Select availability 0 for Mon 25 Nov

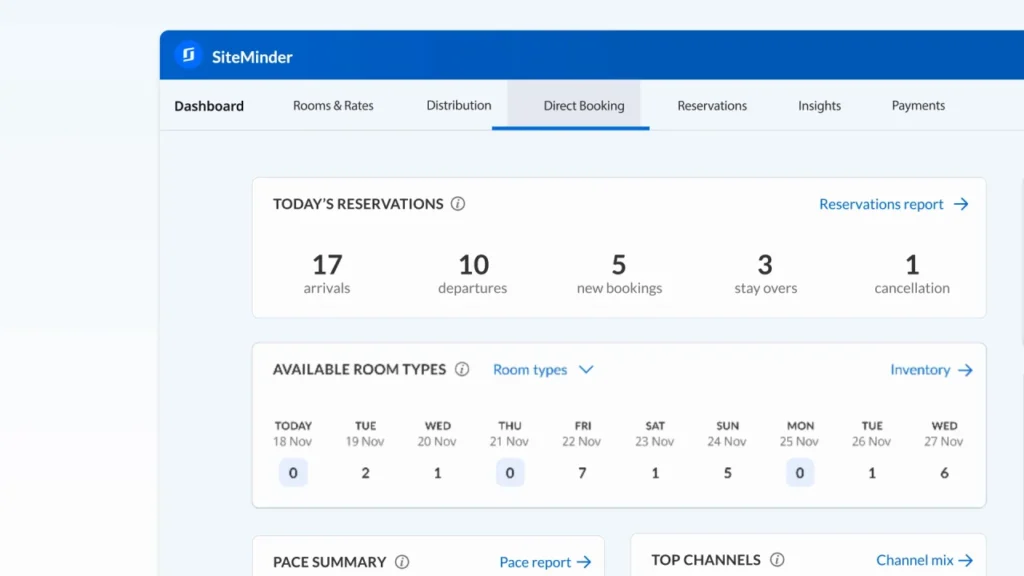(800, 473)
